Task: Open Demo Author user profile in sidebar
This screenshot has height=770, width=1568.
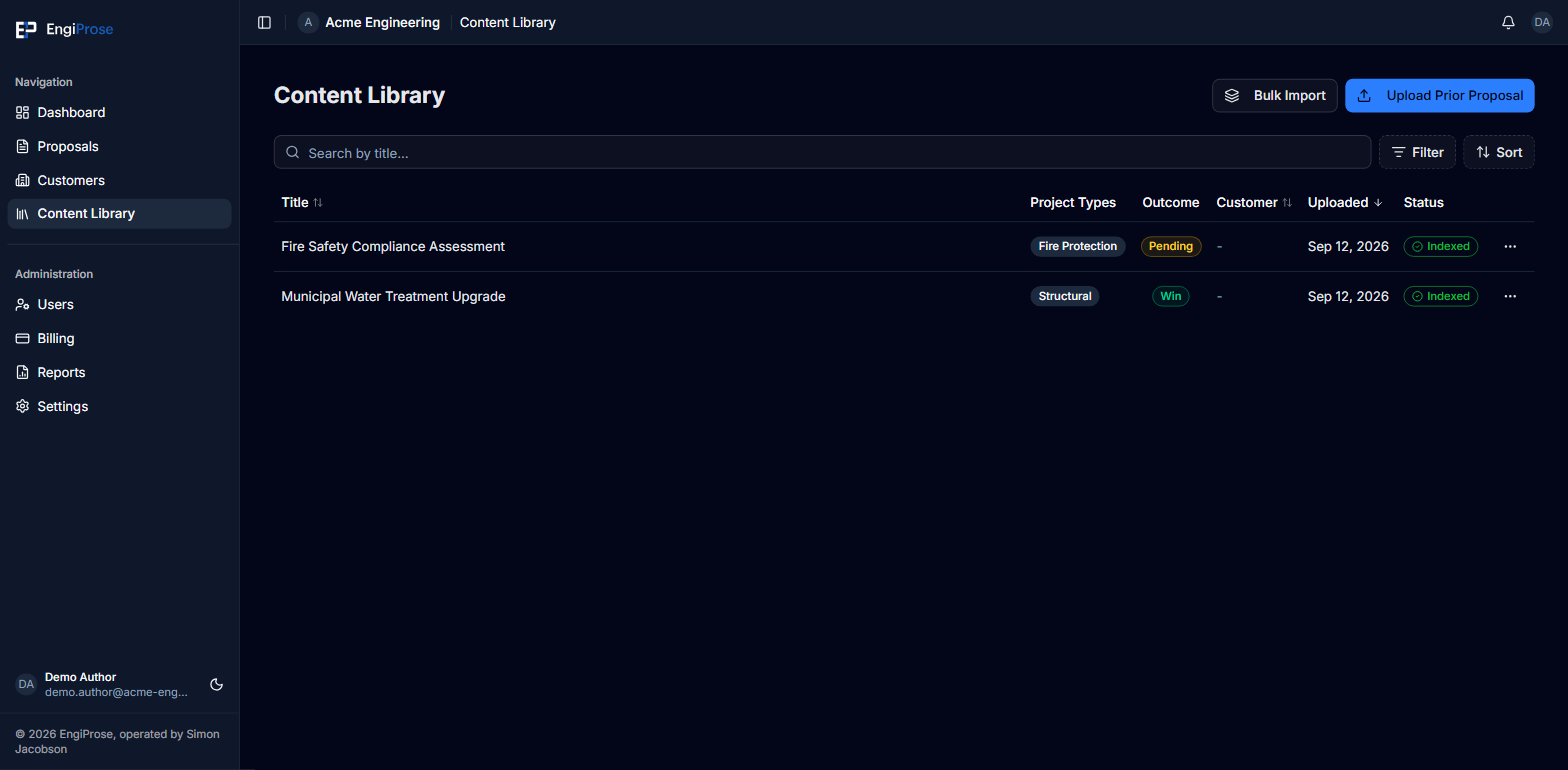Action: [x=102, y=685]
